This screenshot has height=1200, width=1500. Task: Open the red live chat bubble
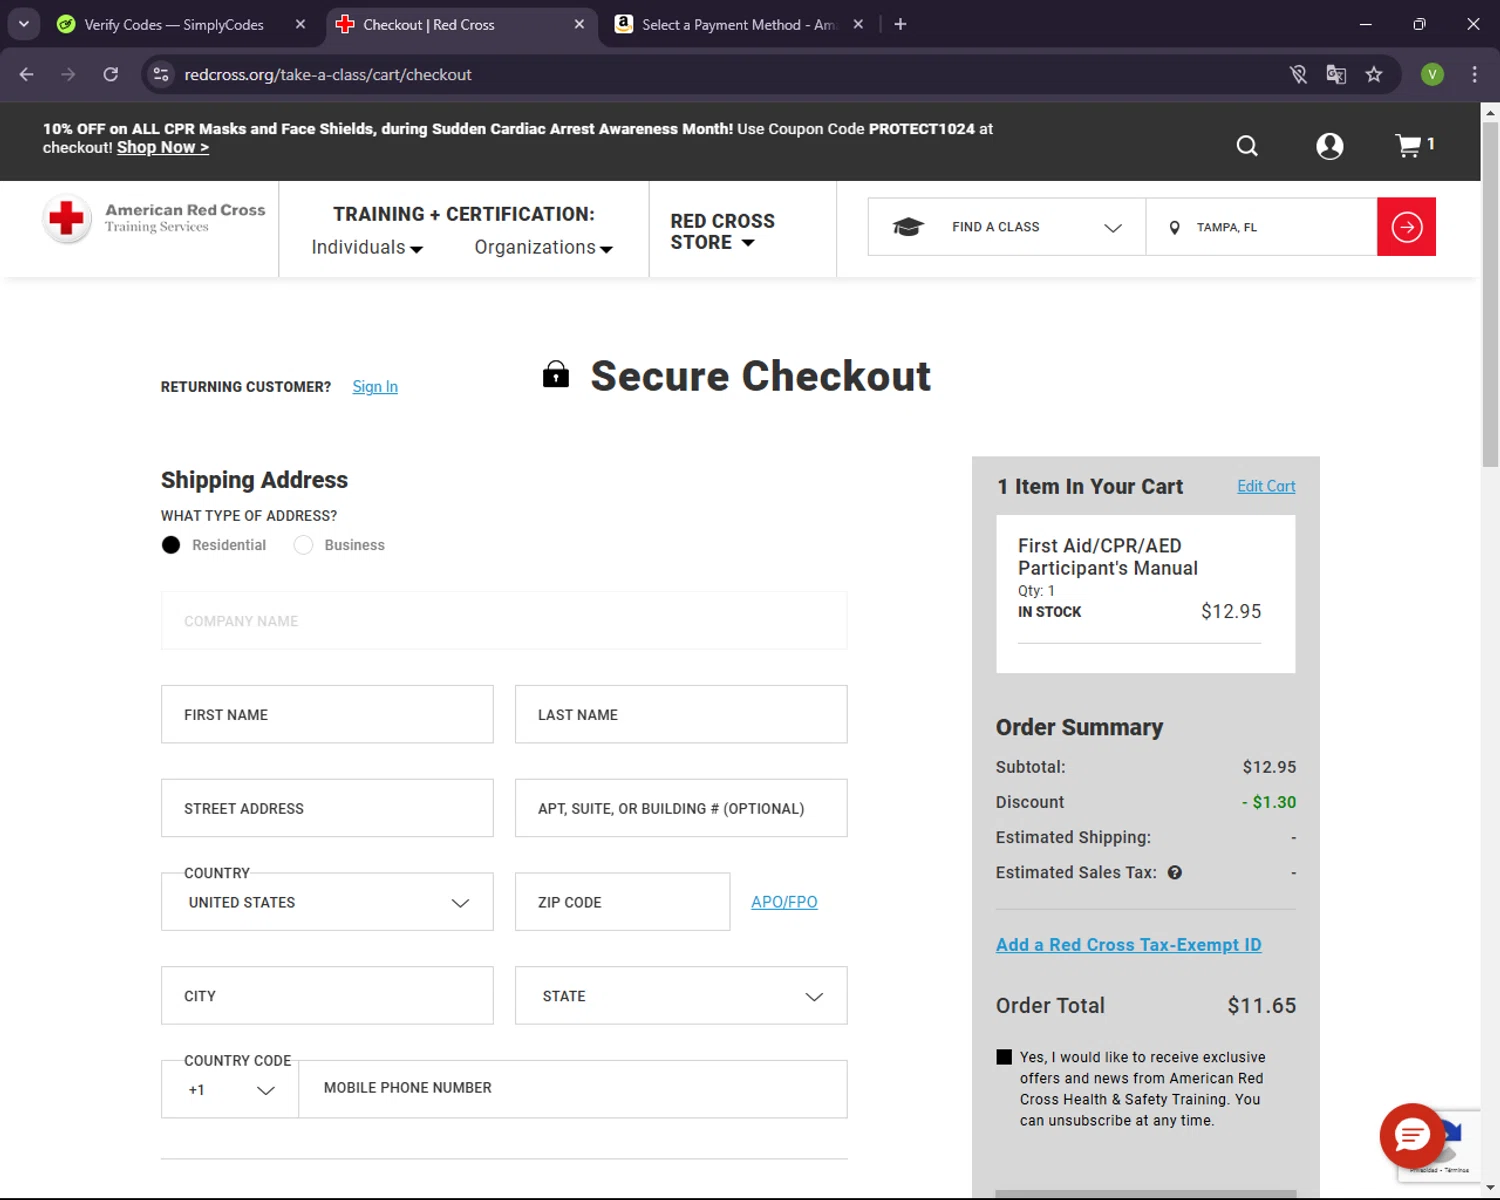(x=1411, y=1135)
